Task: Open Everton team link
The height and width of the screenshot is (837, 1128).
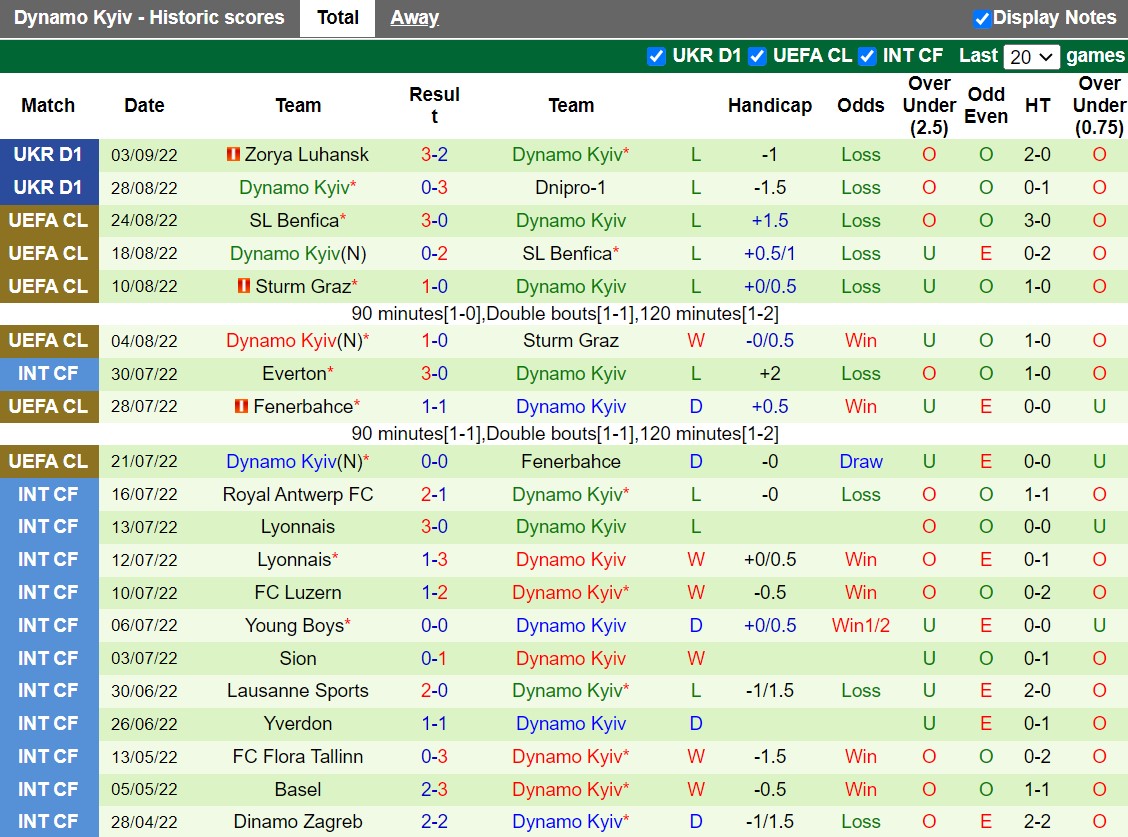Action: click(294, 374)
